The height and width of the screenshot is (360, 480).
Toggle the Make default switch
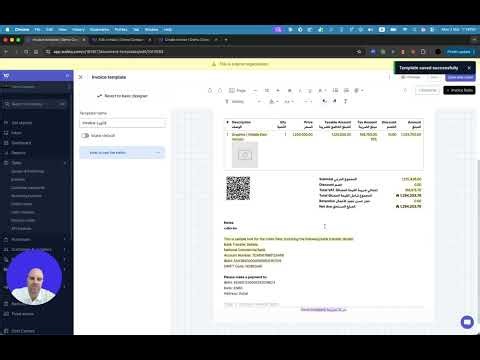point(85,136)
